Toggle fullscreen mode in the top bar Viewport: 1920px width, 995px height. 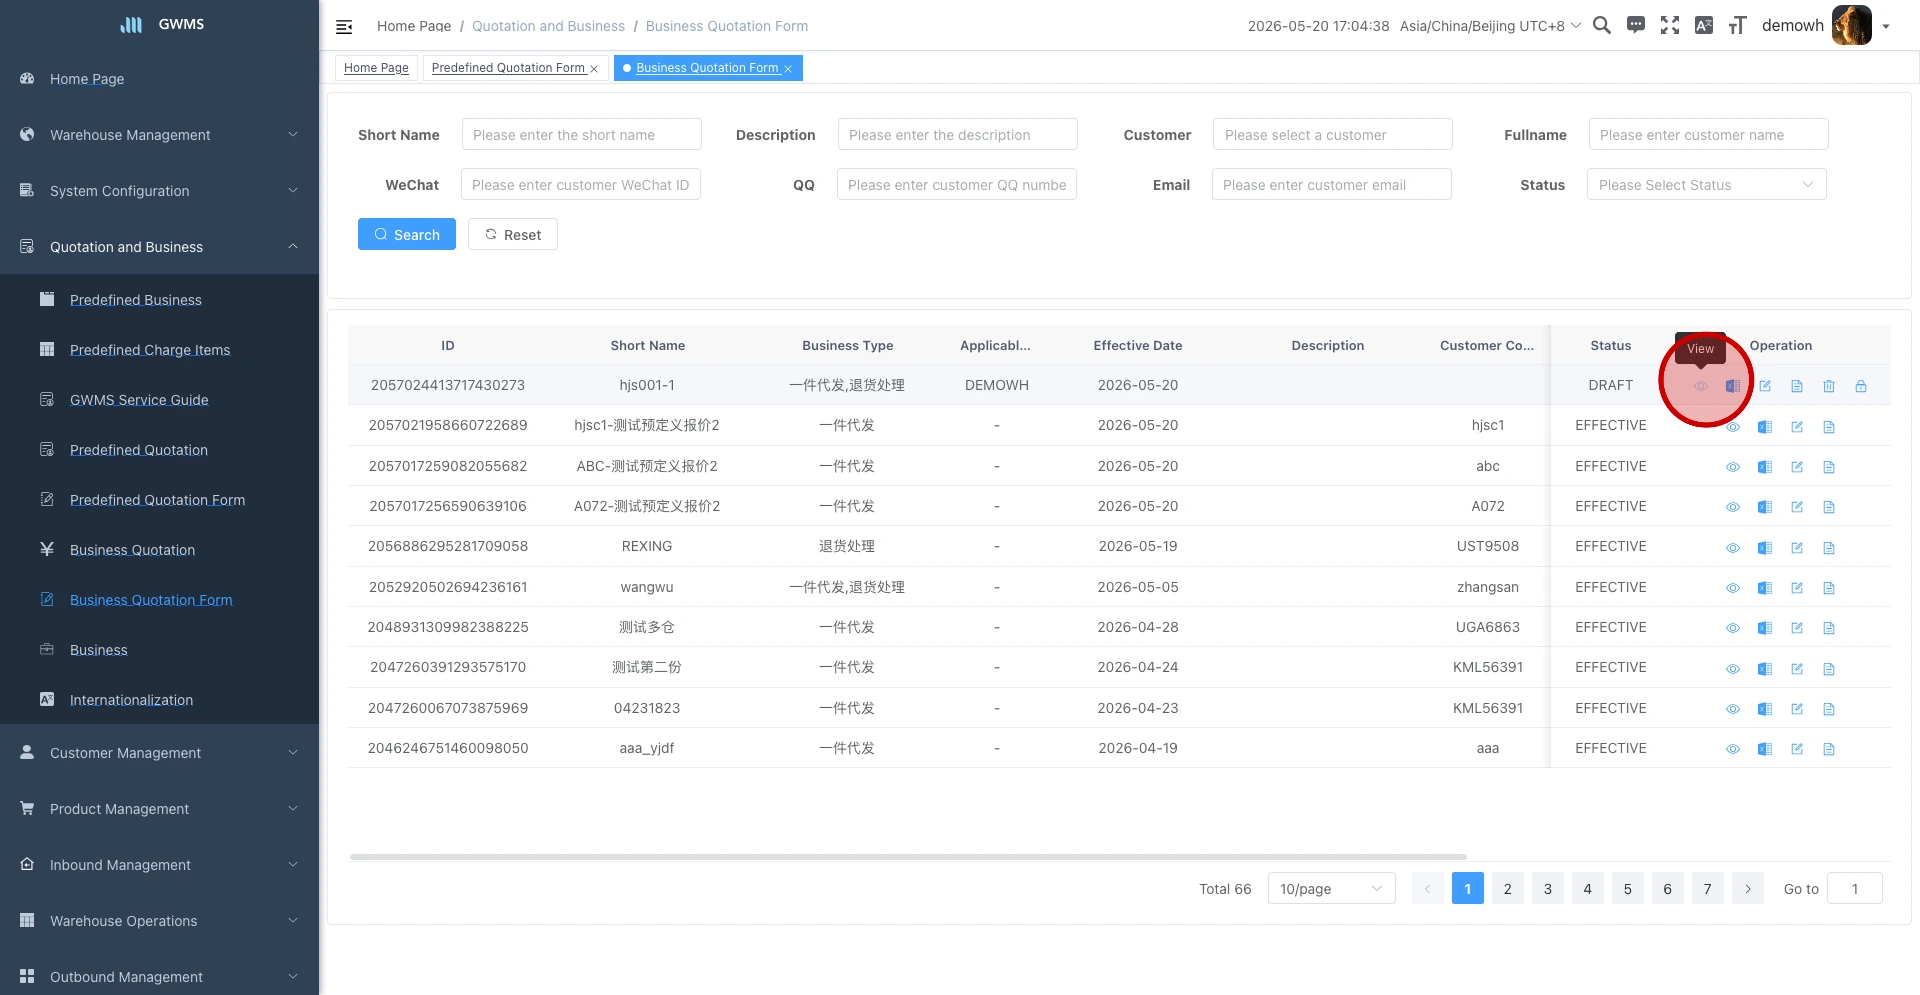1670,26
